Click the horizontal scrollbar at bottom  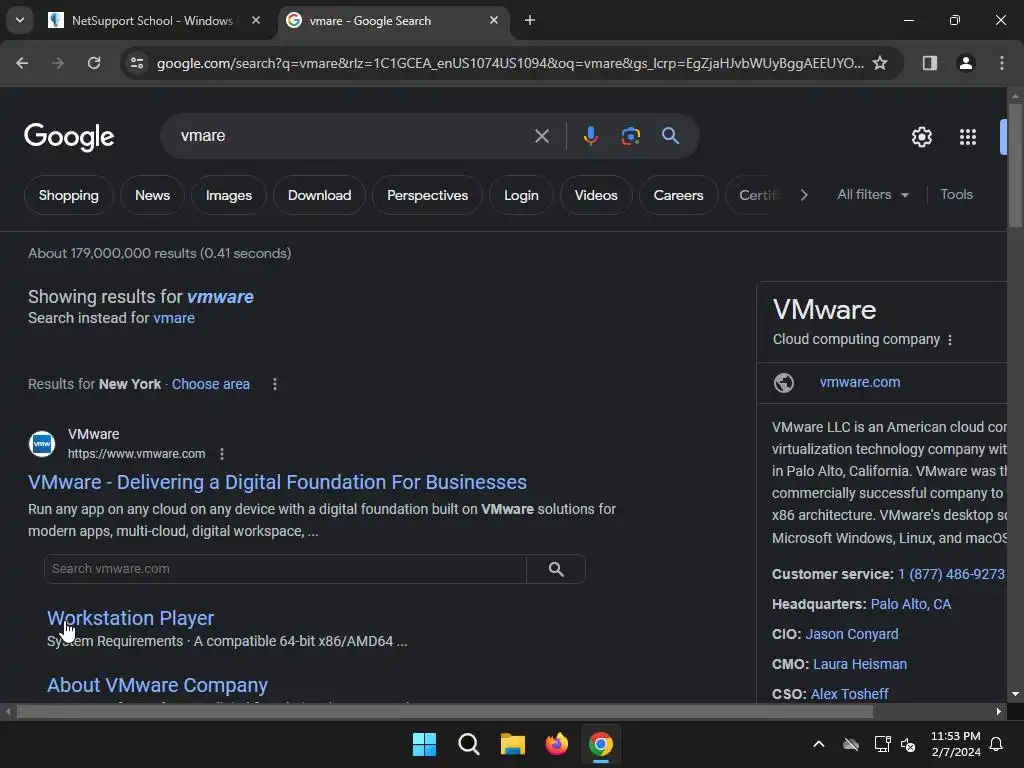(x=445, y=712)
